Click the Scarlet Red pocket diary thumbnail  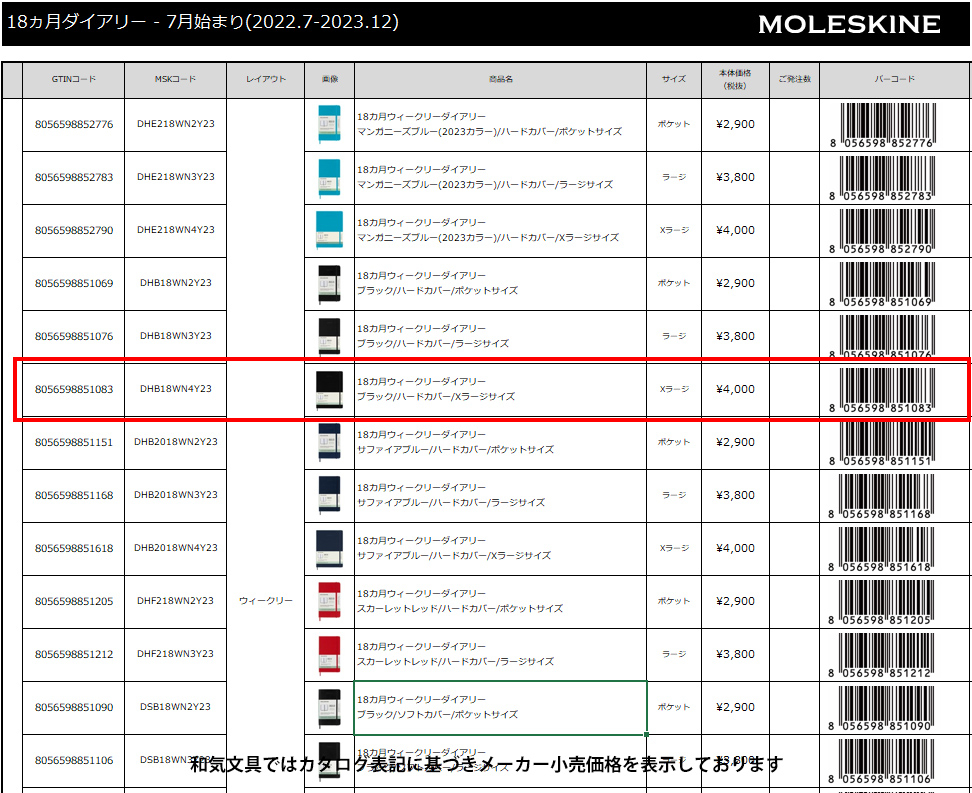329,601
